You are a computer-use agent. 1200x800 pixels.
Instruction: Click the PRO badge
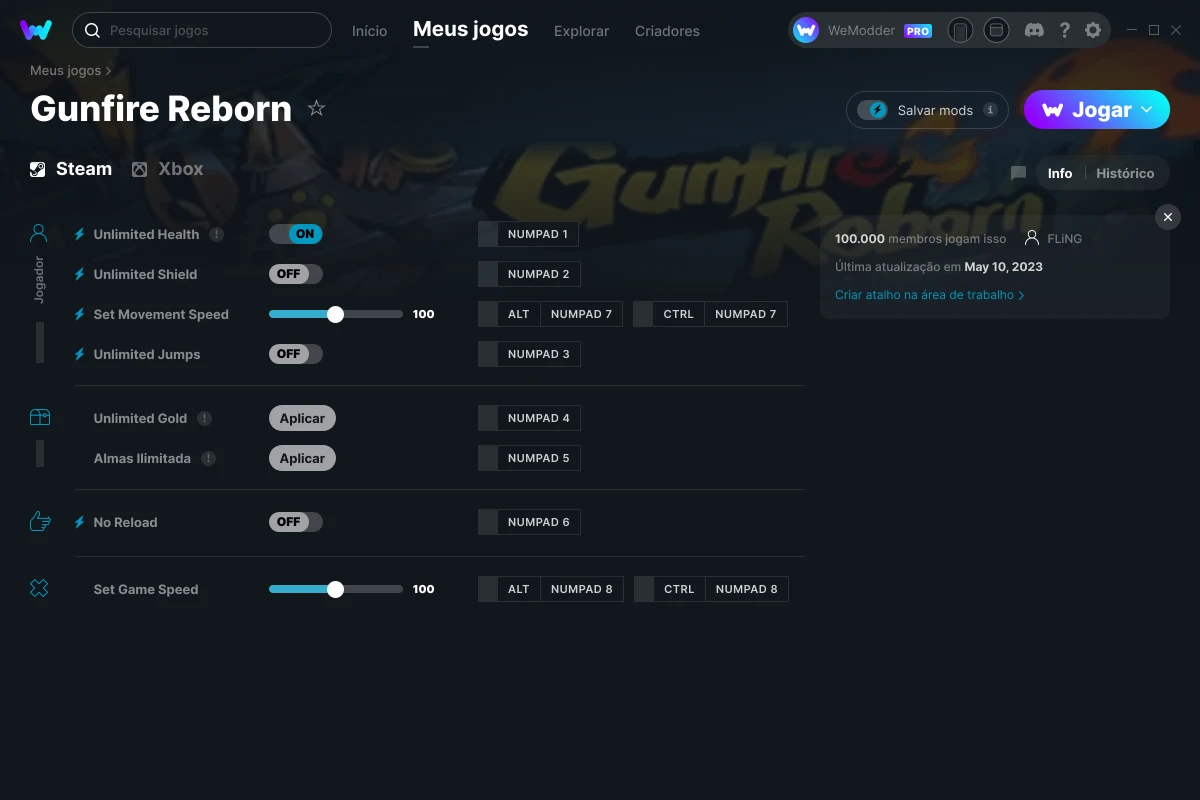(918, 31)
